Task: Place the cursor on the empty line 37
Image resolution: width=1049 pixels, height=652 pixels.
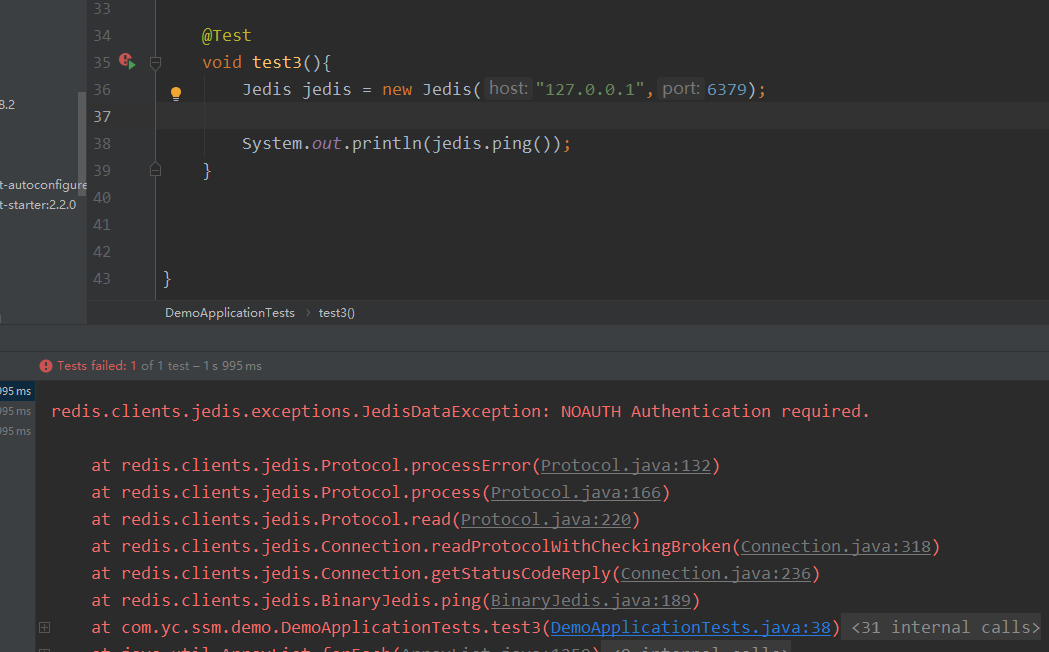Action: [500, 116]
